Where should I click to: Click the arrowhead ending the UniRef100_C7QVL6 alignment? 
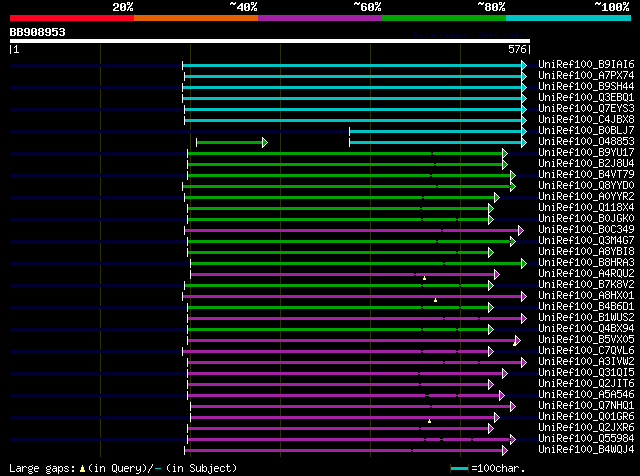coord(491,351)
